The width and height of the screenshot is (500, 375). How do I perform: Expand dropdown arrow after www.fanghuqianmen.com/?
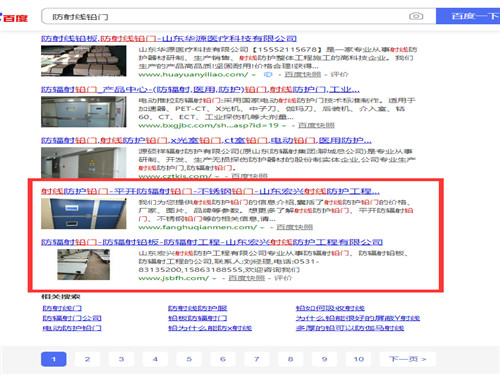(x=262, y=228)
